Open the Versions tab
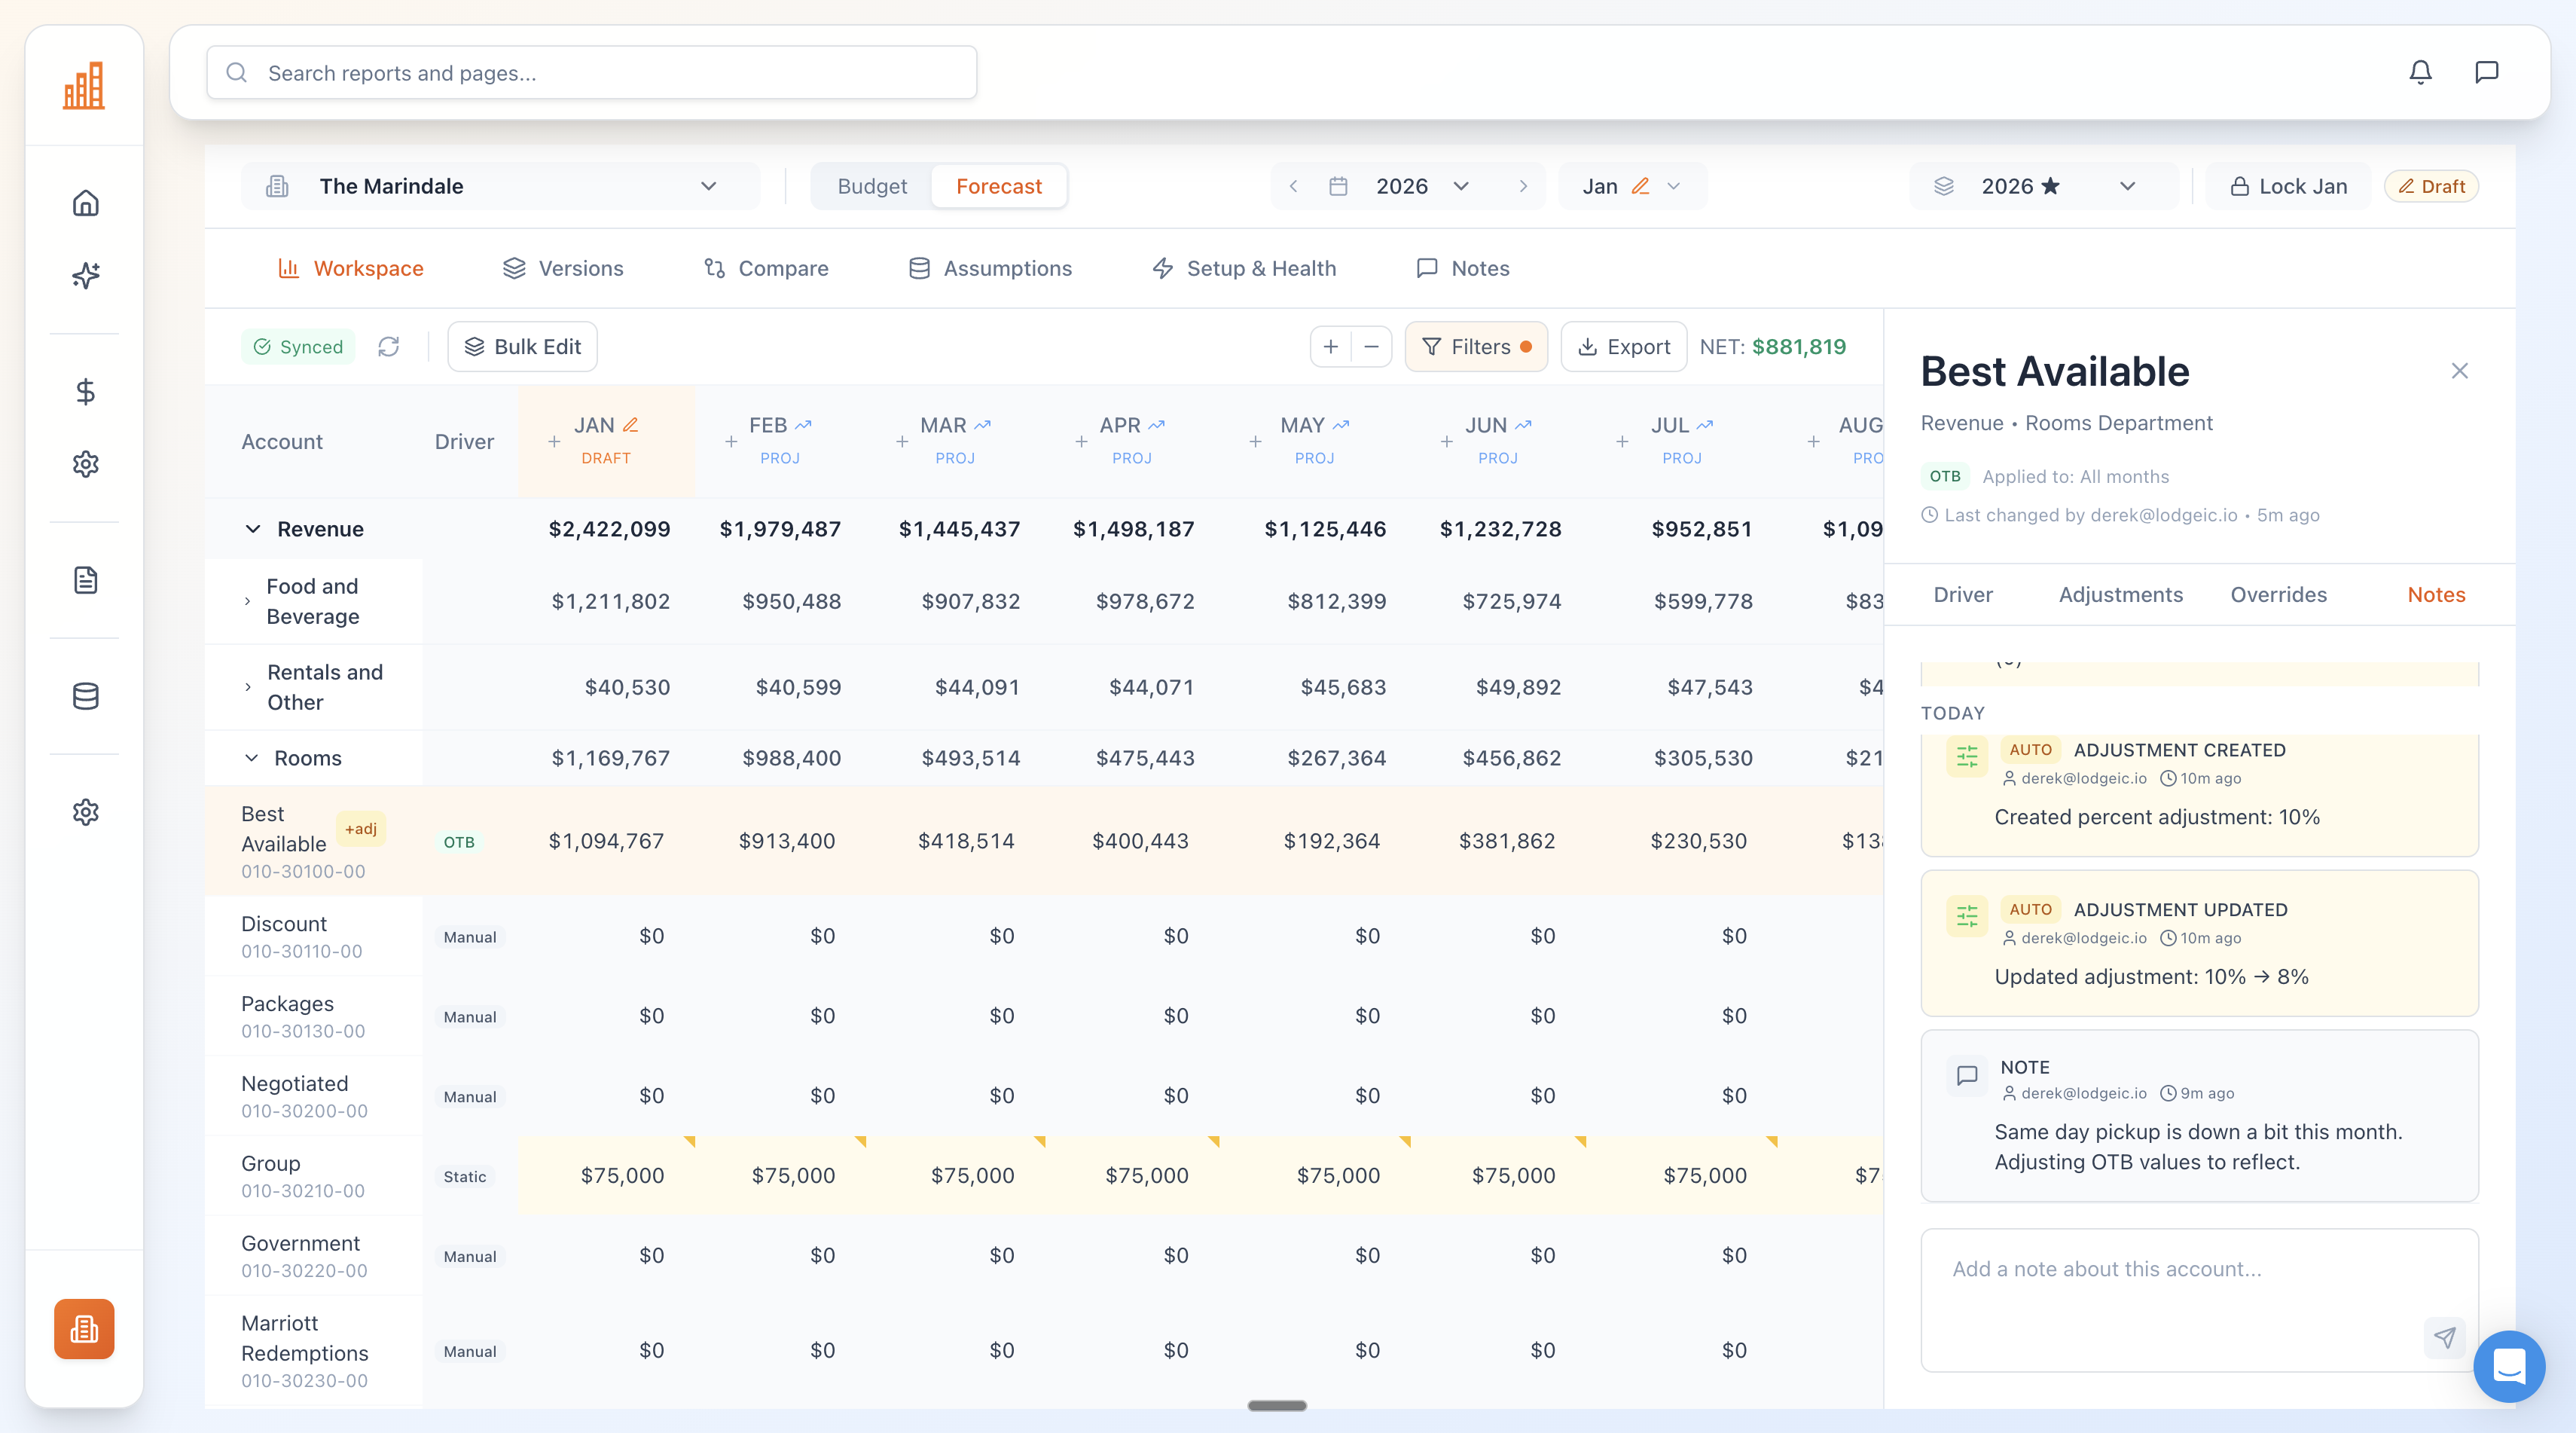 click(563, 268)
